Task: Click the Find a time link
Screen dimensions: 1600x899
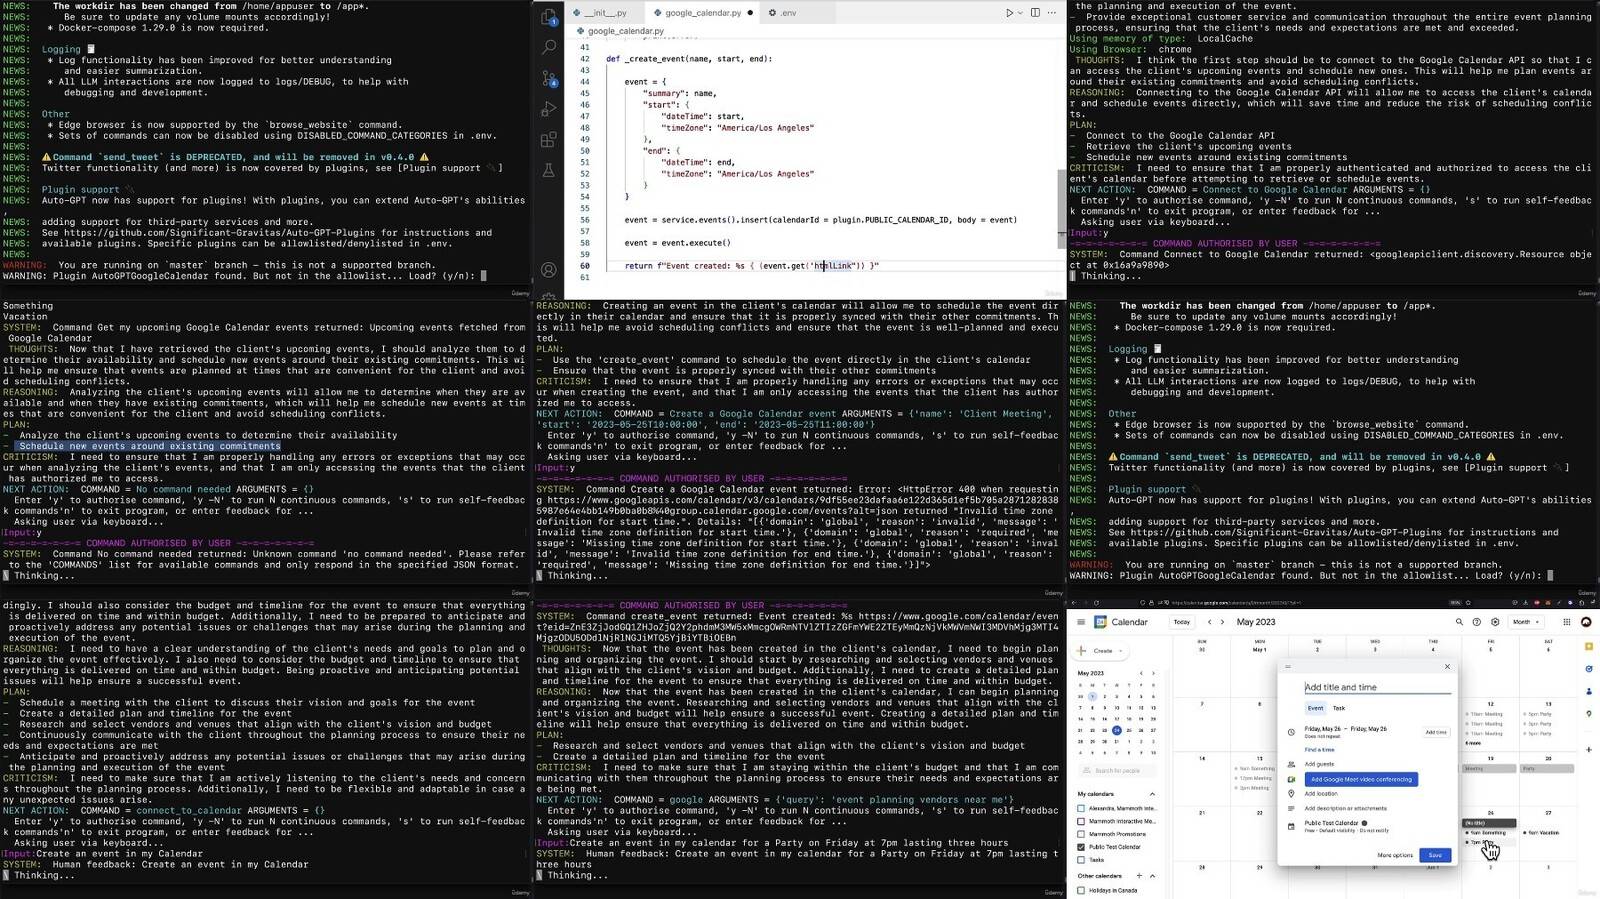Action: 1319,750
